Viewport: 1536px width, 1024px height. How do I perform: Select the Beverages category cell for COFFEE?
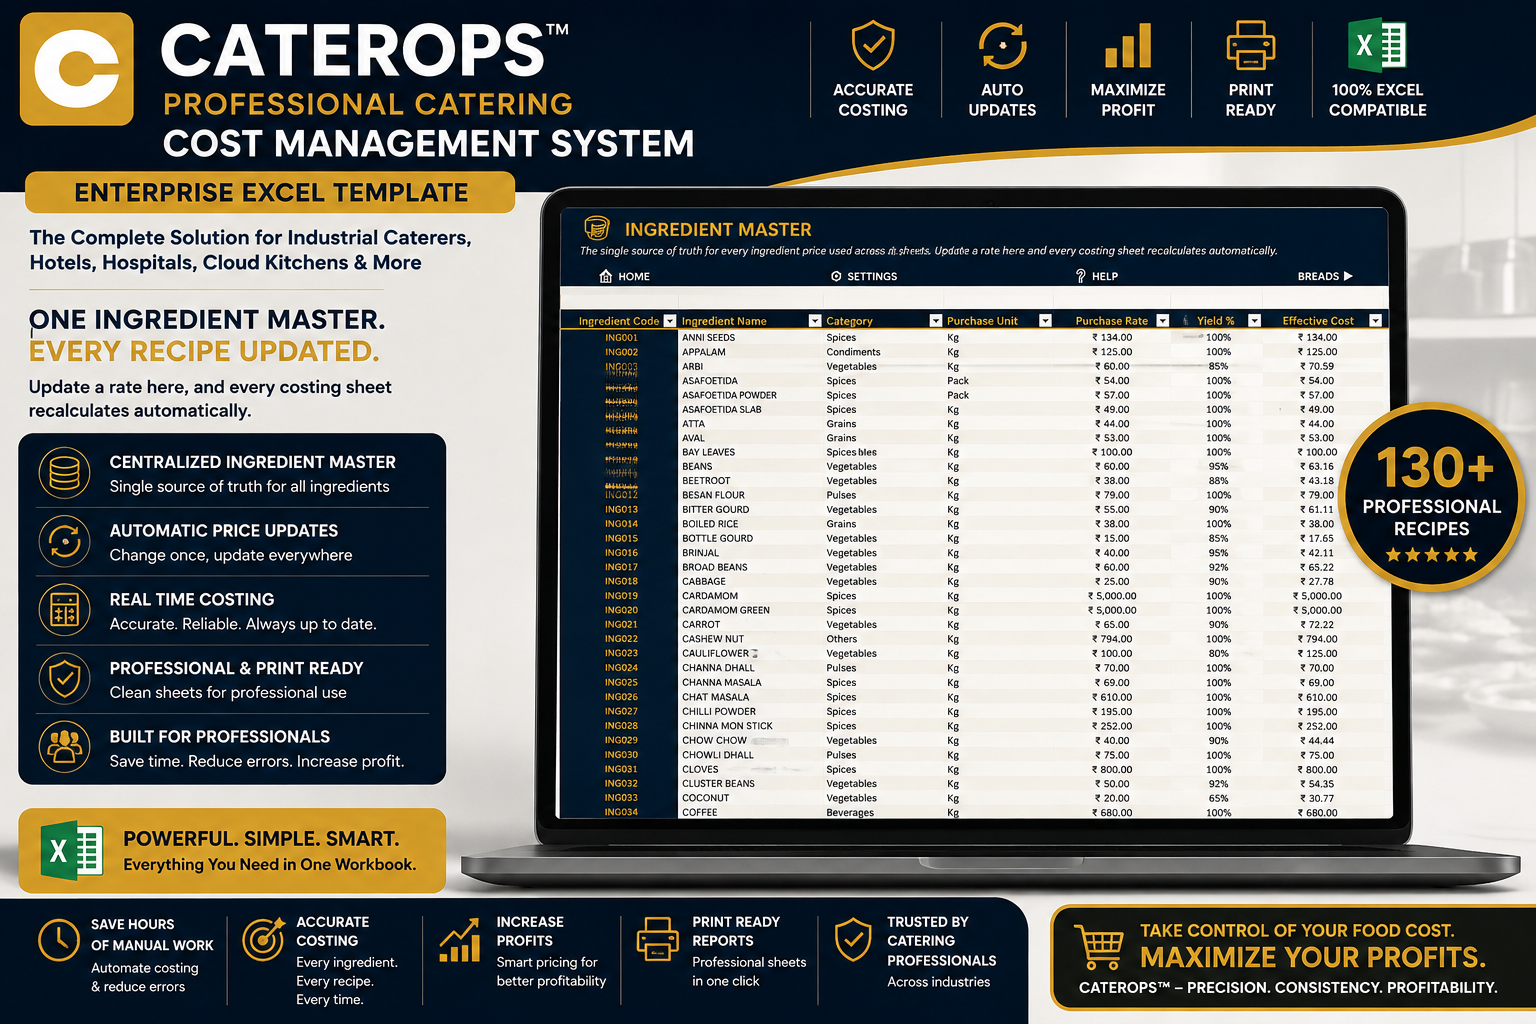[850, 813]
